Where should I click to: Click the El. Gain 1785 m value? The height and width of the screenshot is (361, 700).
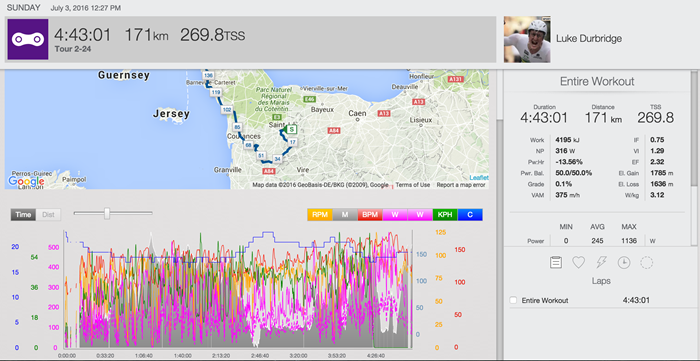click(x=661, y=173)
